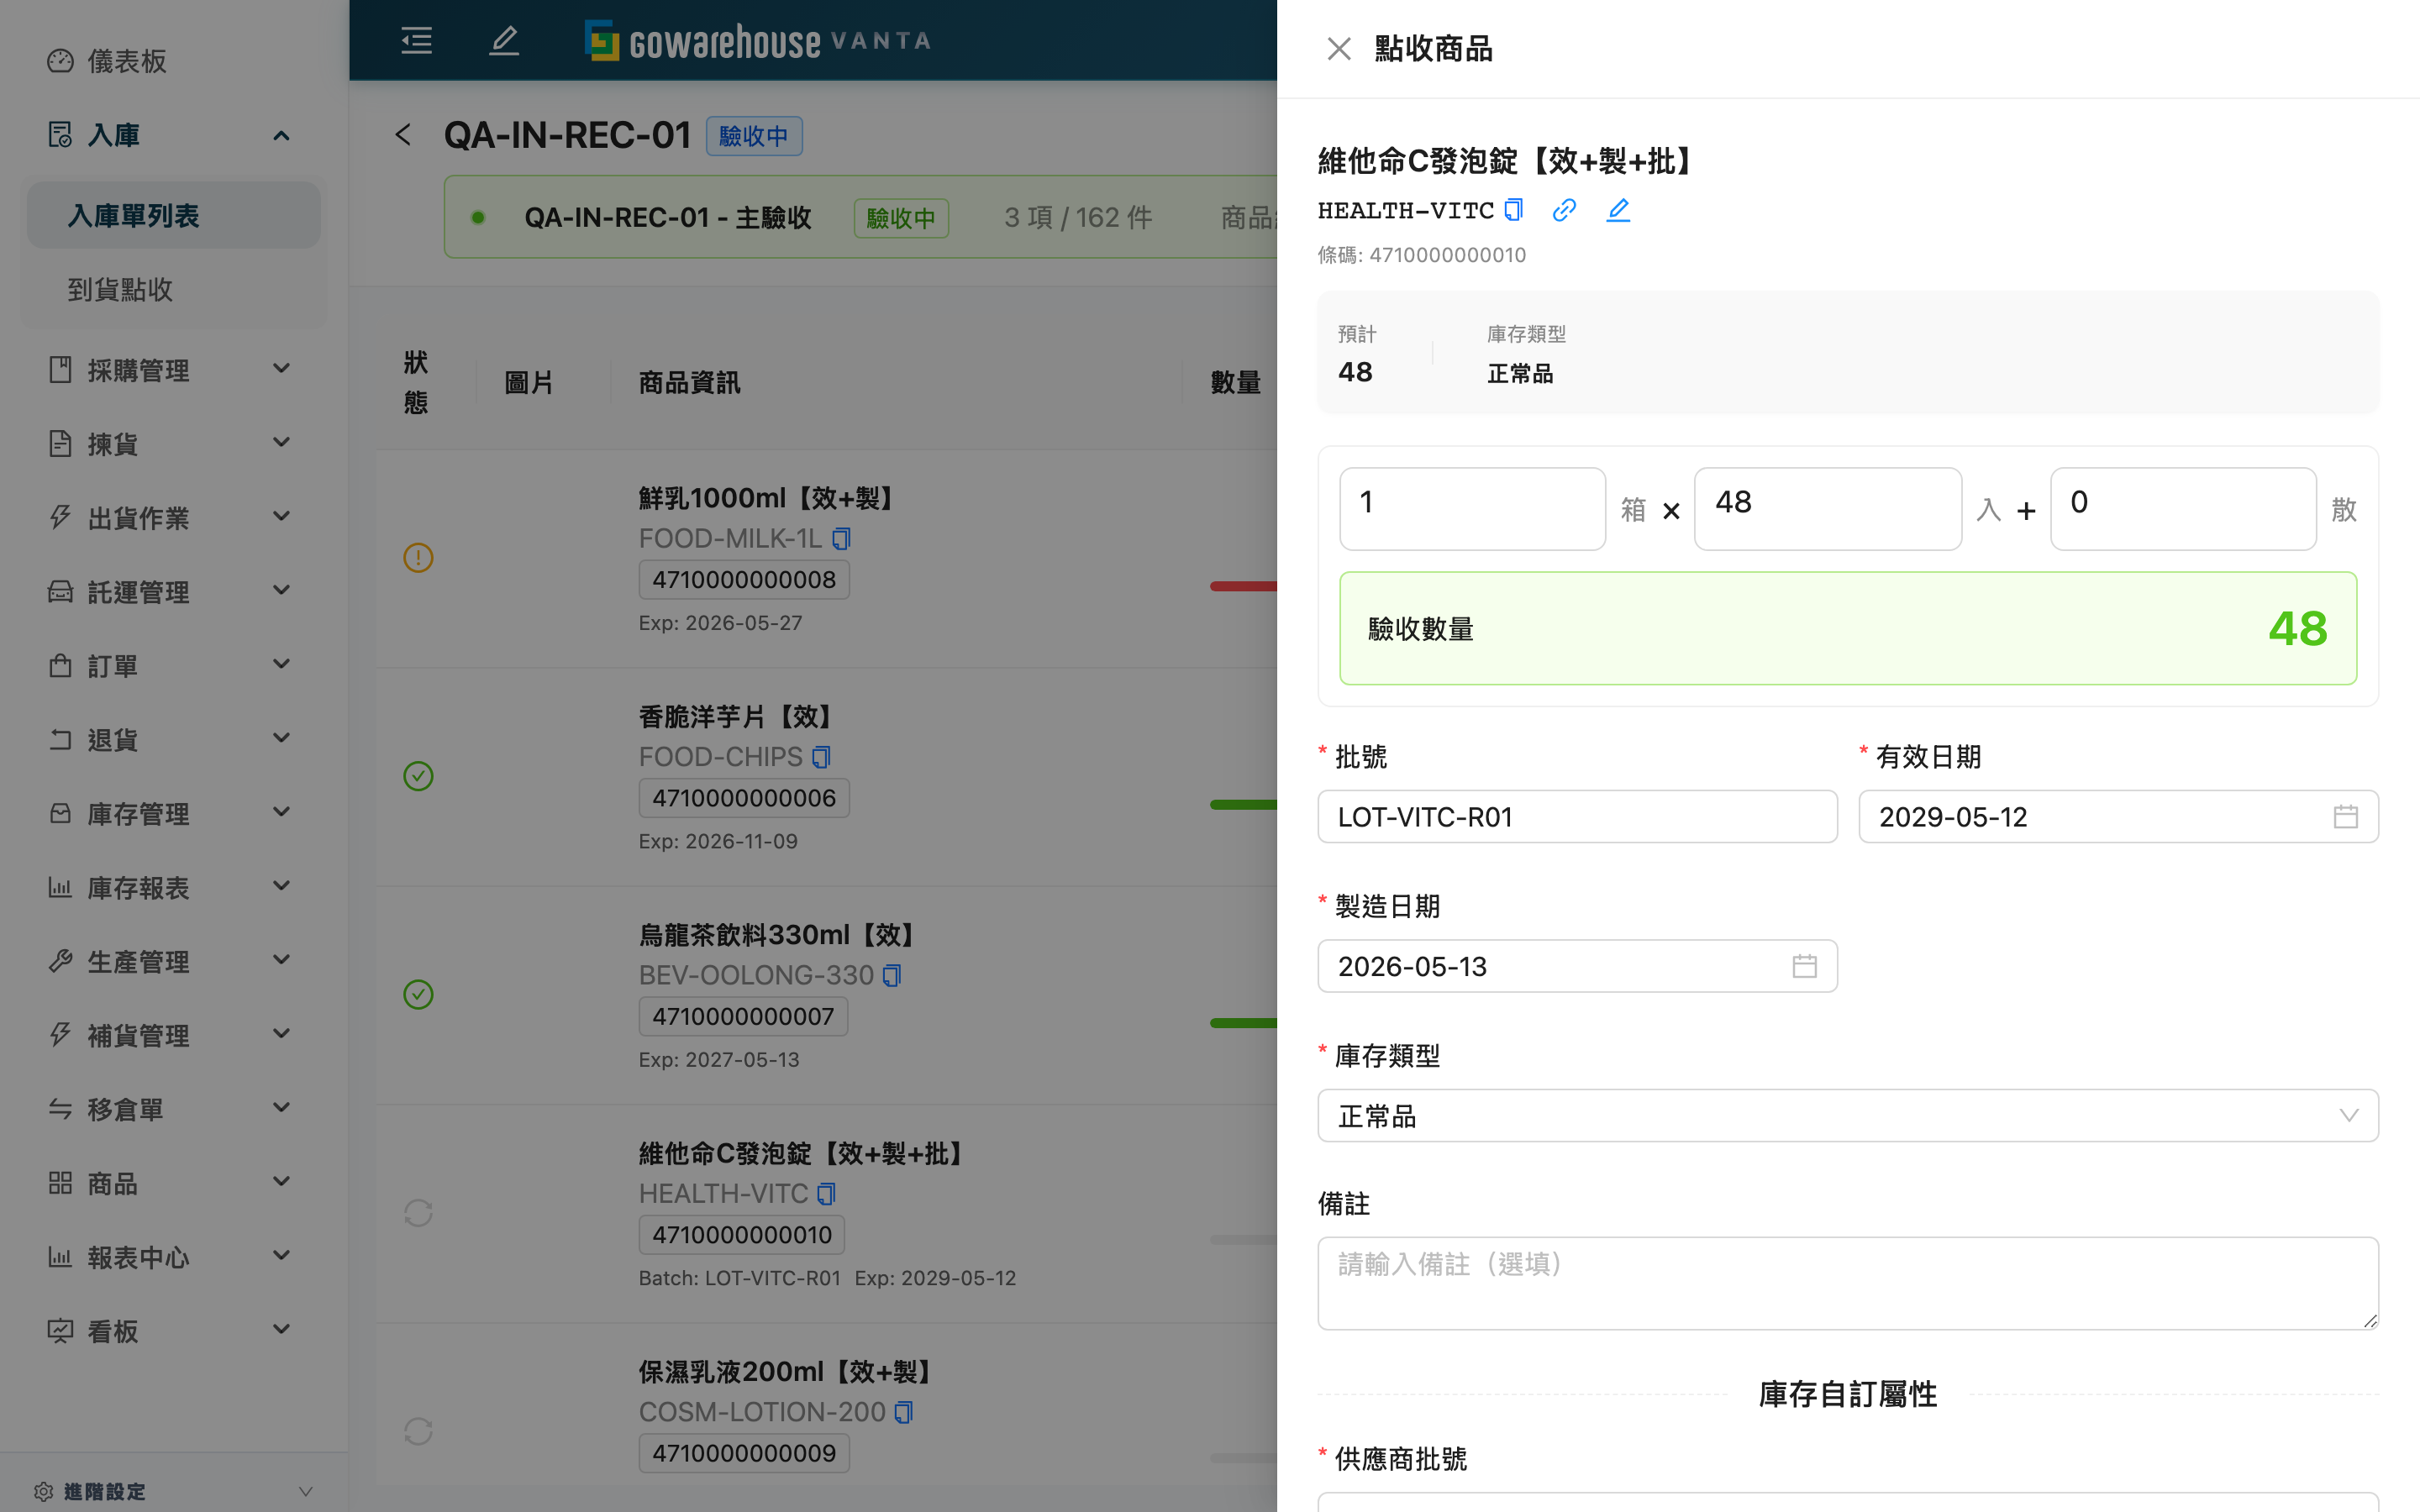Click the 商品資訊 column header
2420x1512 pixels.
point(689,383)
